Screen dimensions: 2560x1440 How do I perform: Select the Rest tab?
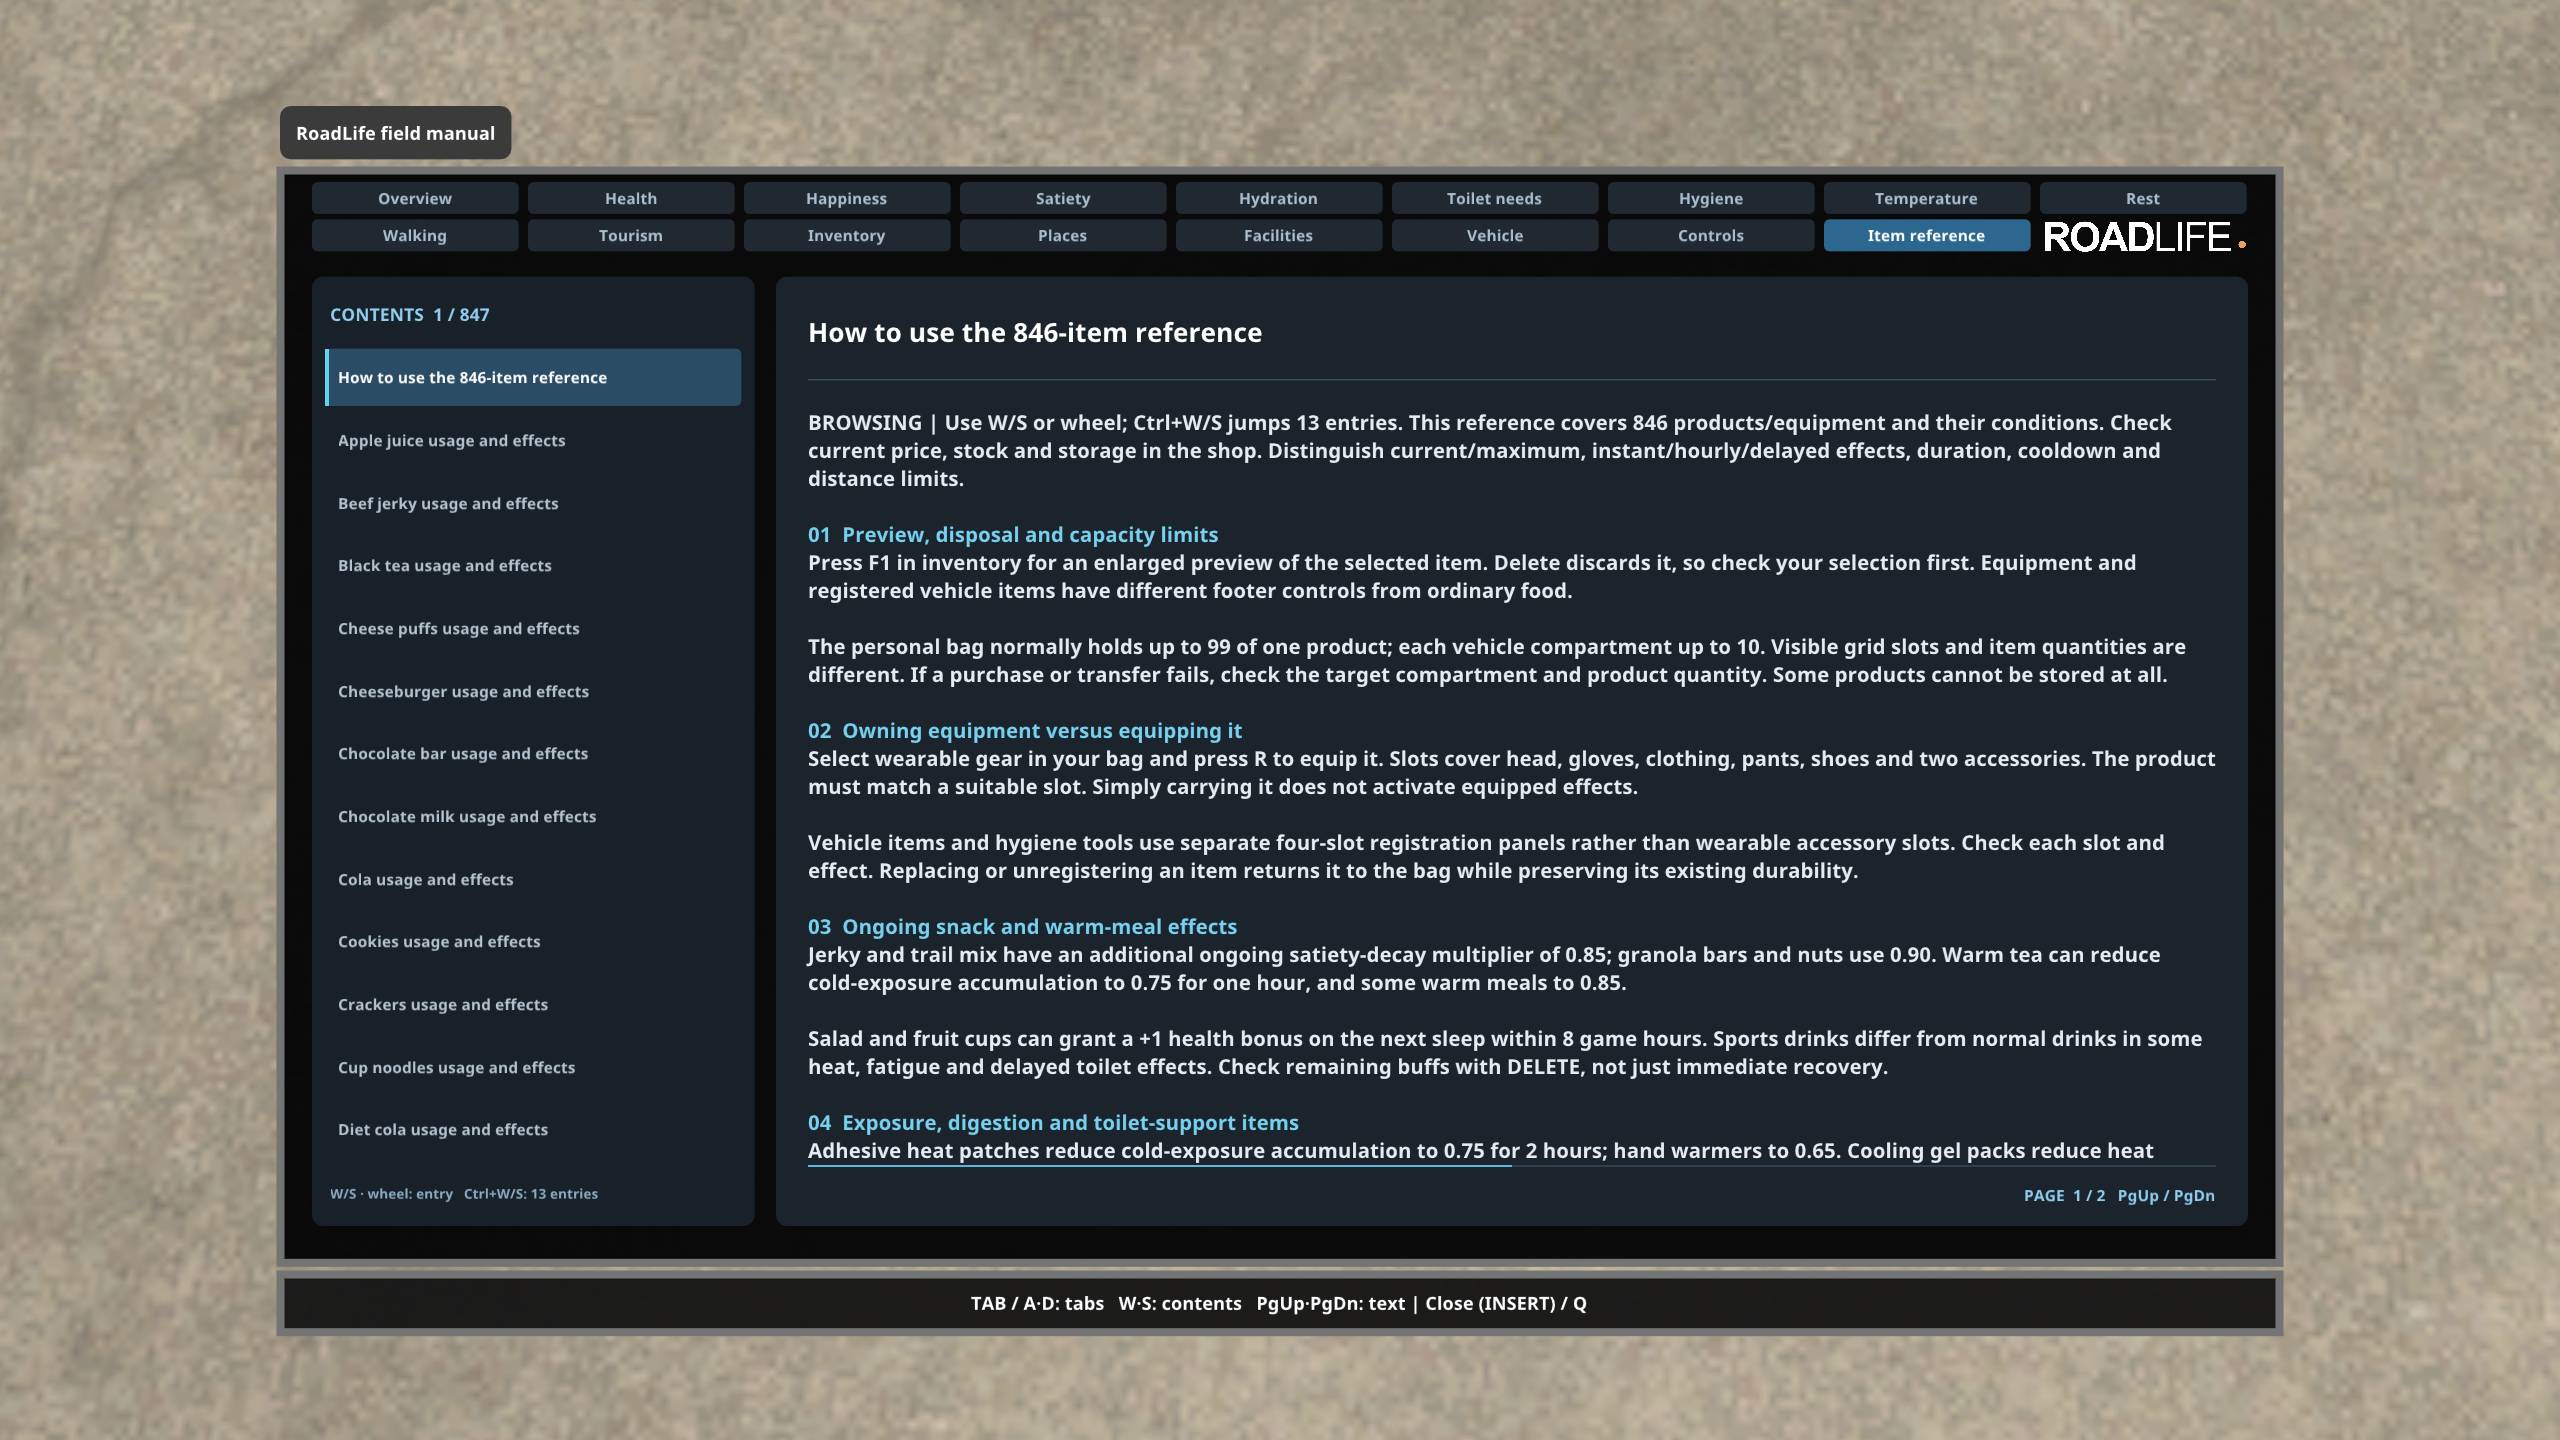pos(2143,198)
